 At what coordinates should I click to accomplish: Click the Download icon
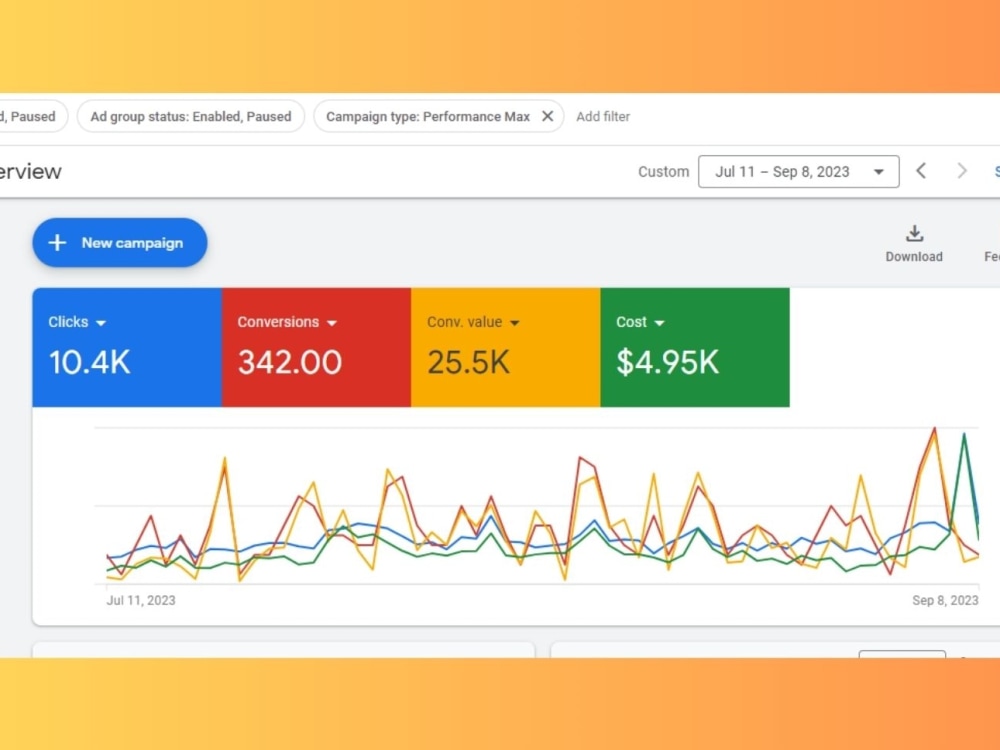pyautogui.click(x=914, y=234)
